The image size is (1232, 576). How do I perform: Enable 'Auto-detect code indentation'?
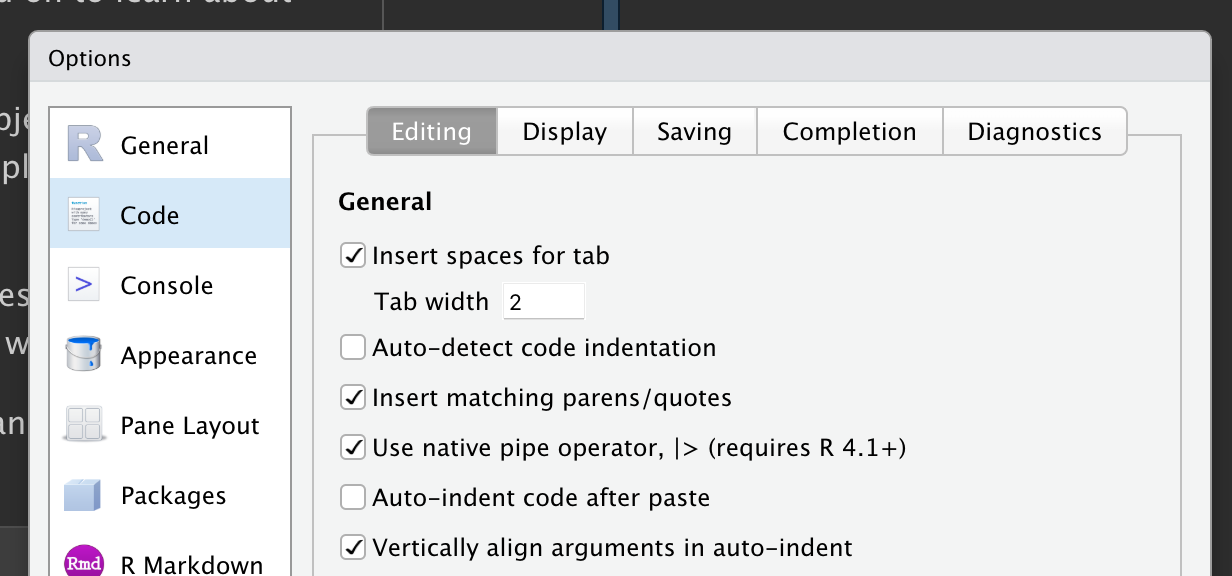point(353,347)
